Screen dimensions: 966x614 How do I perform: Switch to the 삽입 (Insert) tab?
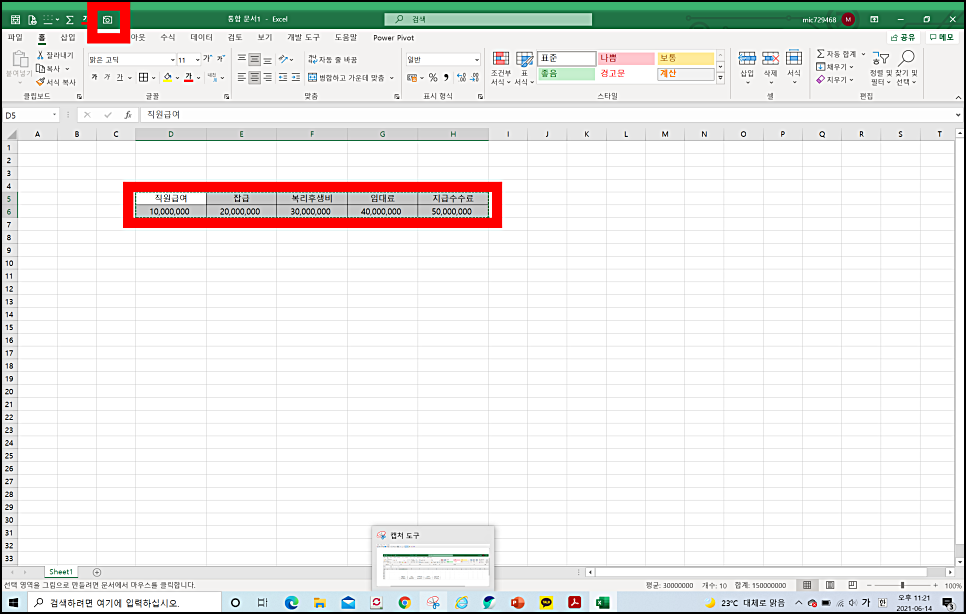68,38
